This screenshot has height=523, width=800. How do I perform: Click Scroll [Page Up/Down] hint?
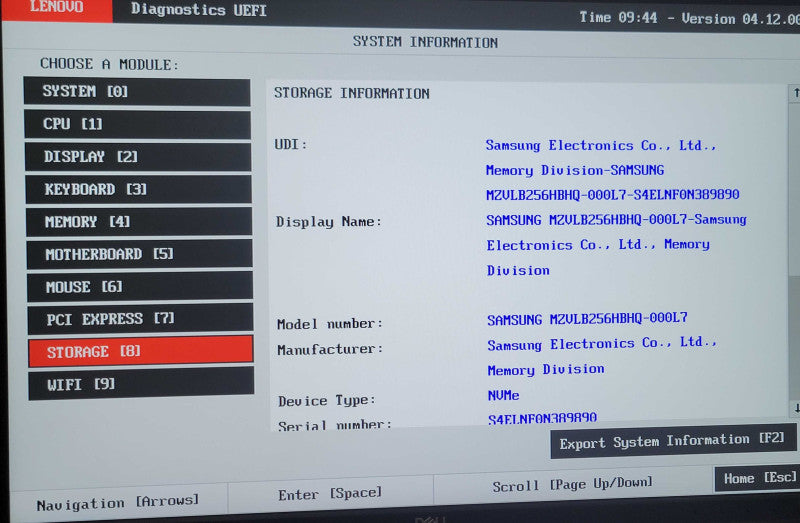572,484
